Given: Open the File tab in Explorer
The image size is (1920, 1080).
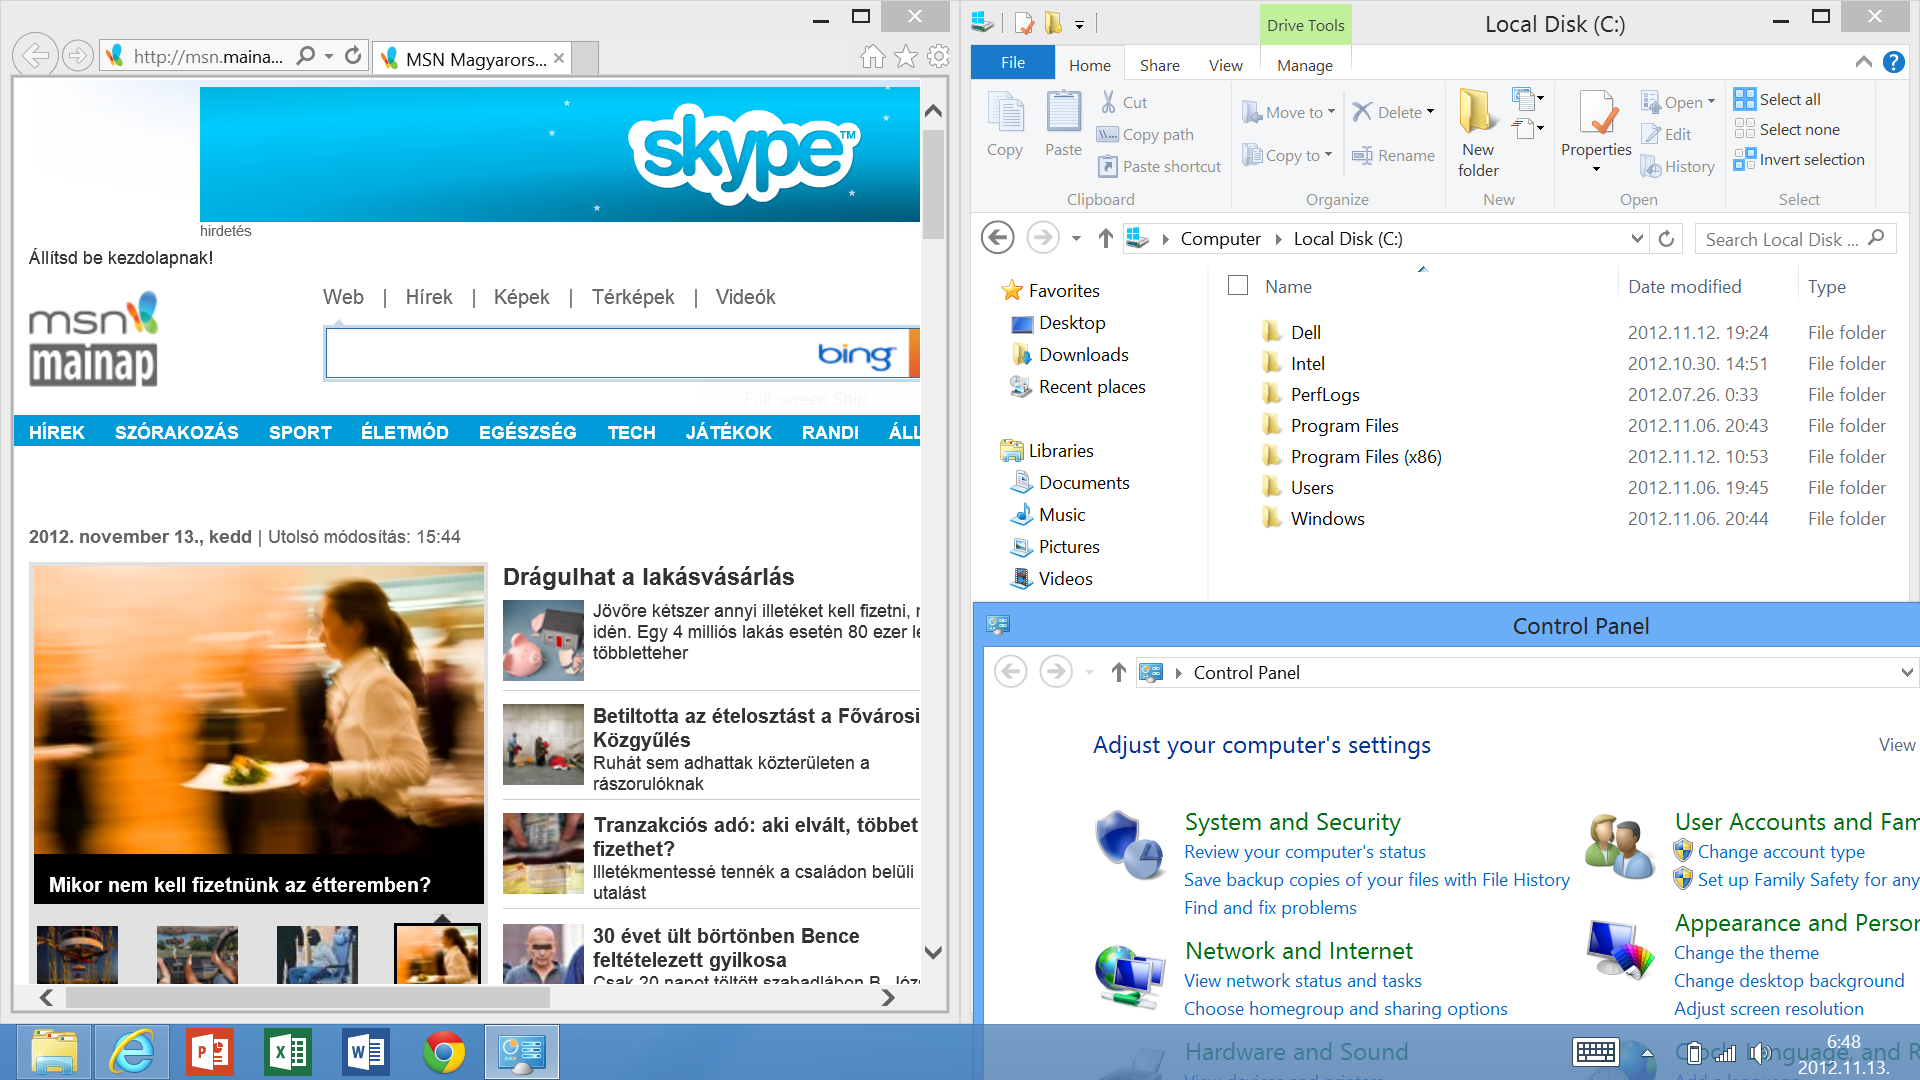Looking at the screenshot, I should pos(1012,63).
